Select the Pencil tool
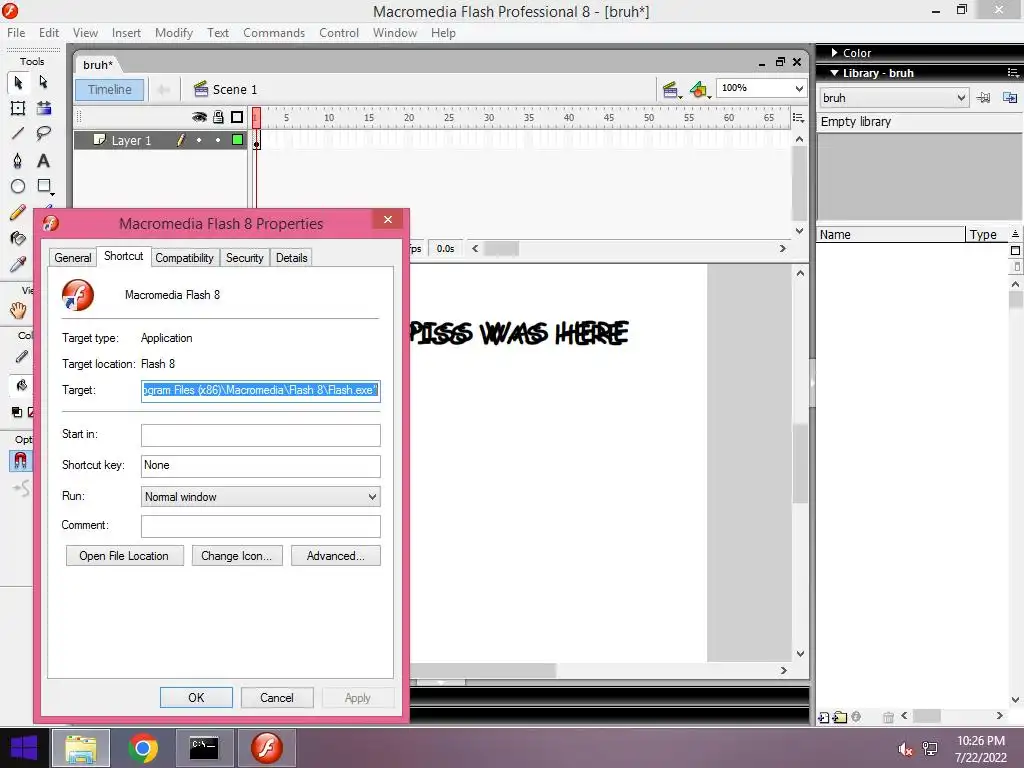Viewport: 1024px width, 768px height. click(x=18, y=212)
